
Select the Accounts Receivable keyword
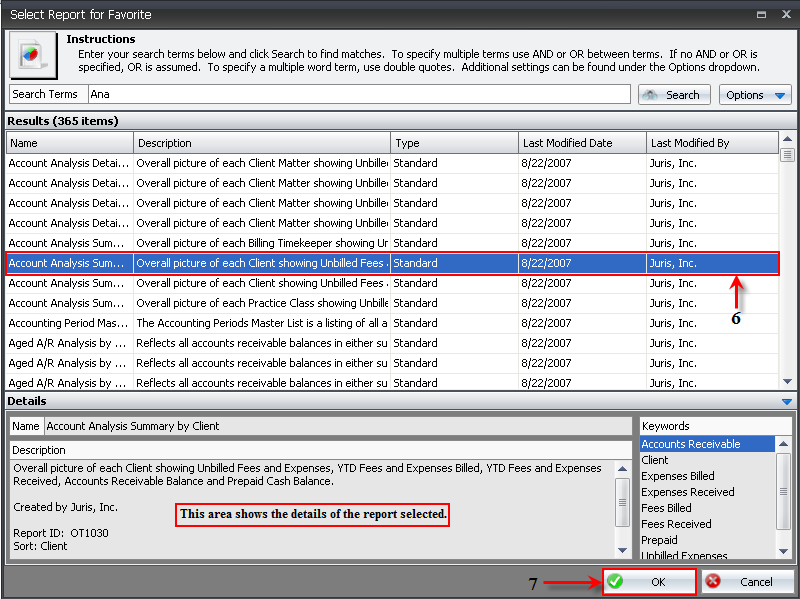pyautogui.click(x=706, y=444)
